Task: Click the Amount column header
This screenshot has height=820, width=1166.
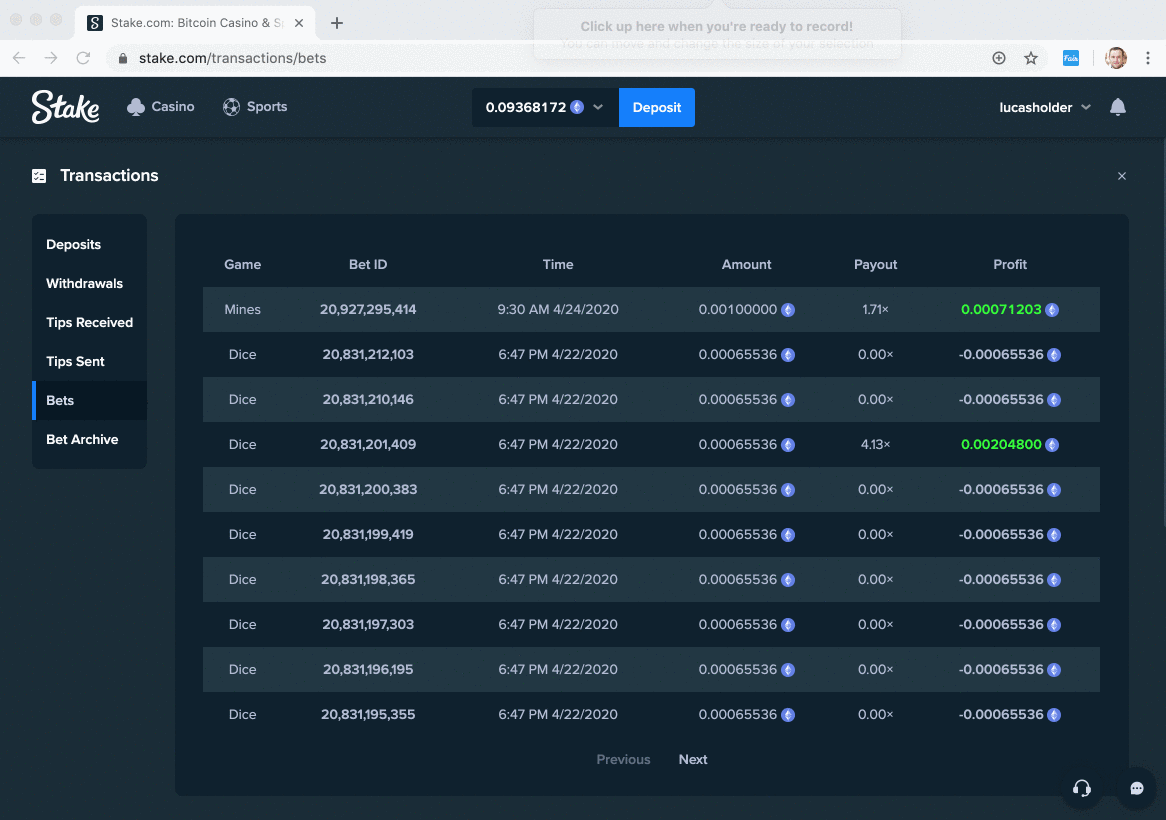Action: point(747,264)
